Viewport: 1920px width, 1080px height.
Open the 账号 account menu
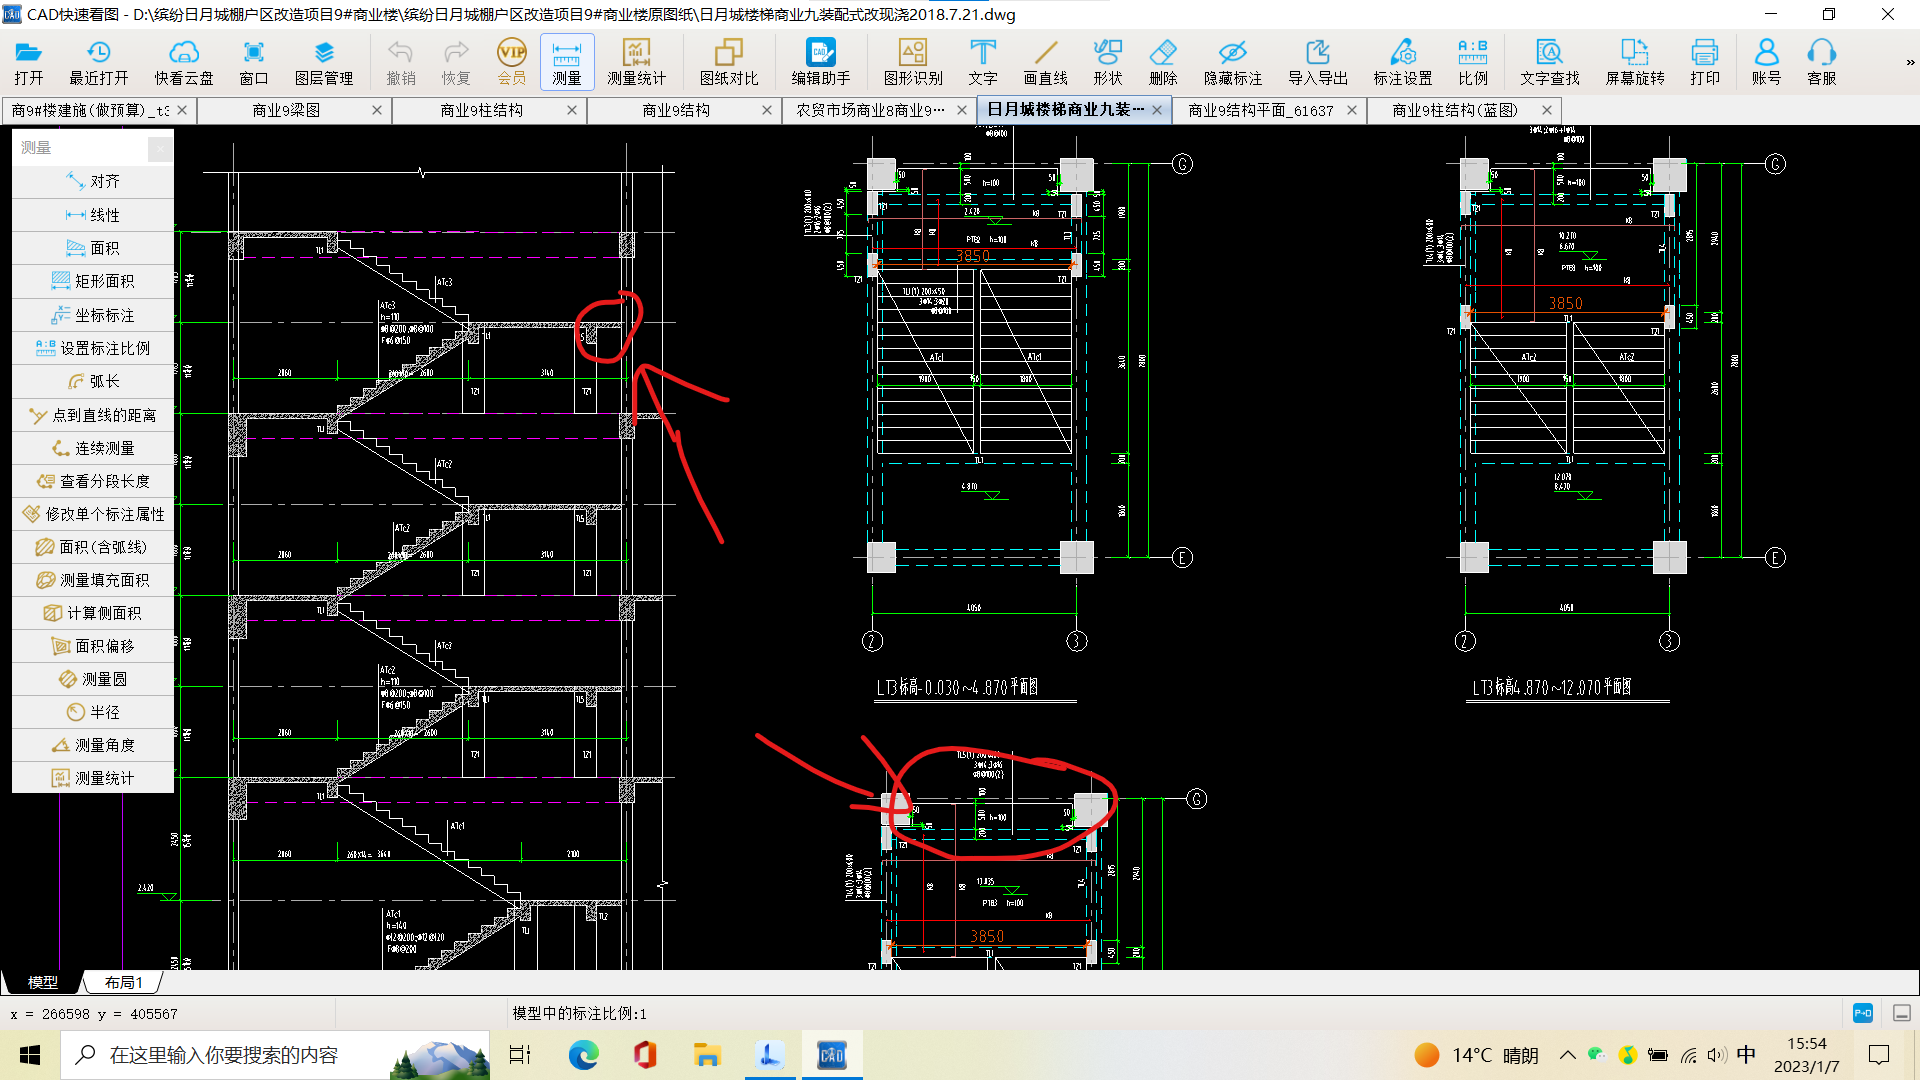pos(1767,62)
